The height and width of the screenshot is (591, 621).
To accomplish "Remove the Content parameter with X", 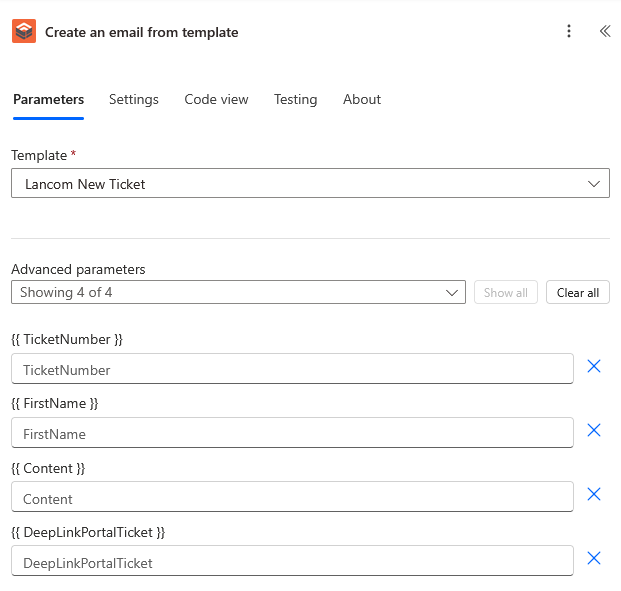I will pyautogui.click(x=594, y=495).
